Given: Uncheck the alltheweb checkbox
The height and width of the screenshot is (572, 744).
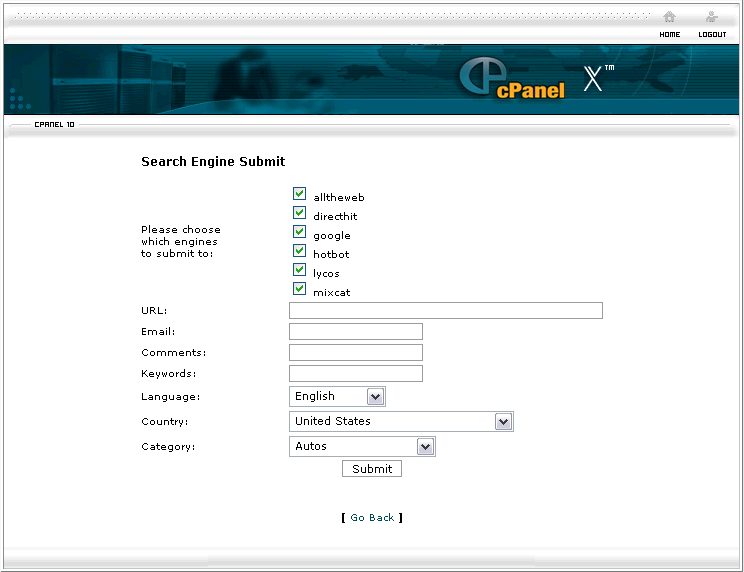Looking at the screenshot, I should tap(299, 194).
